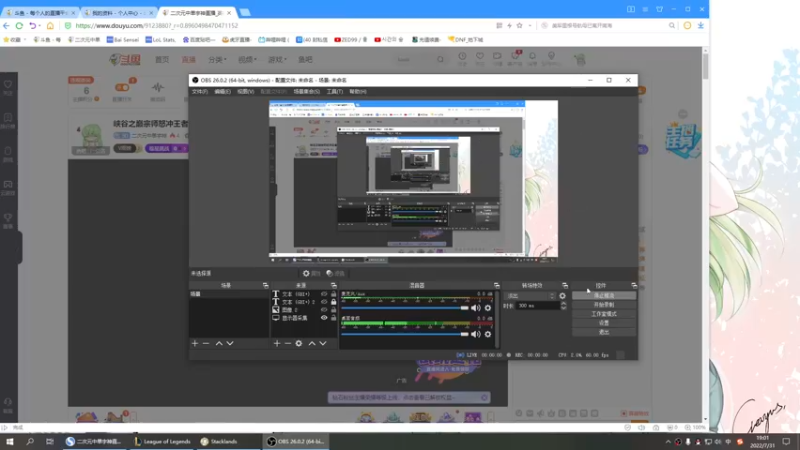
Task: Toggle visibility of 显示器采集 source
Action: tap(324, 318)
